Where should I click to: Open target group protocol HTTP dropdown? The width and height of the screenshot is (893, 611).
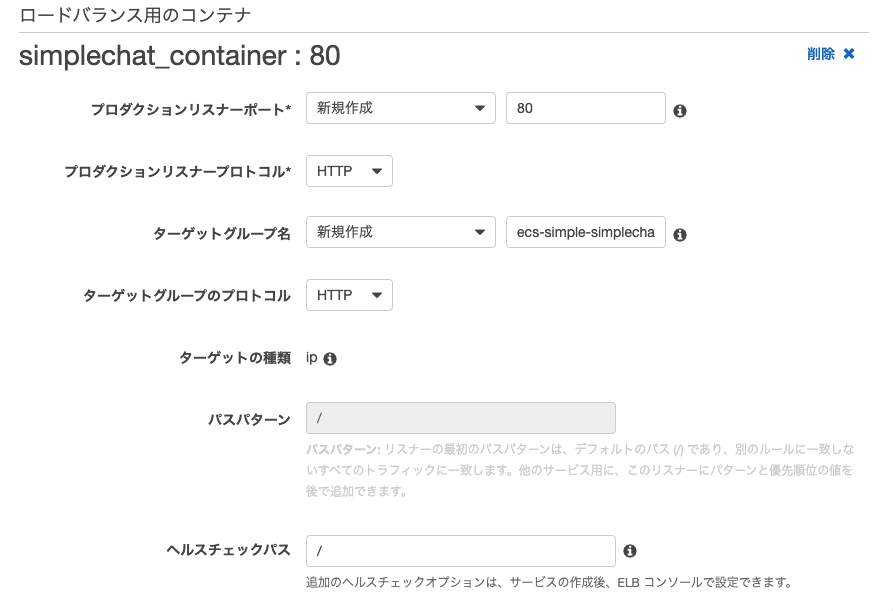pyautogui.click(x=349, y=295)
